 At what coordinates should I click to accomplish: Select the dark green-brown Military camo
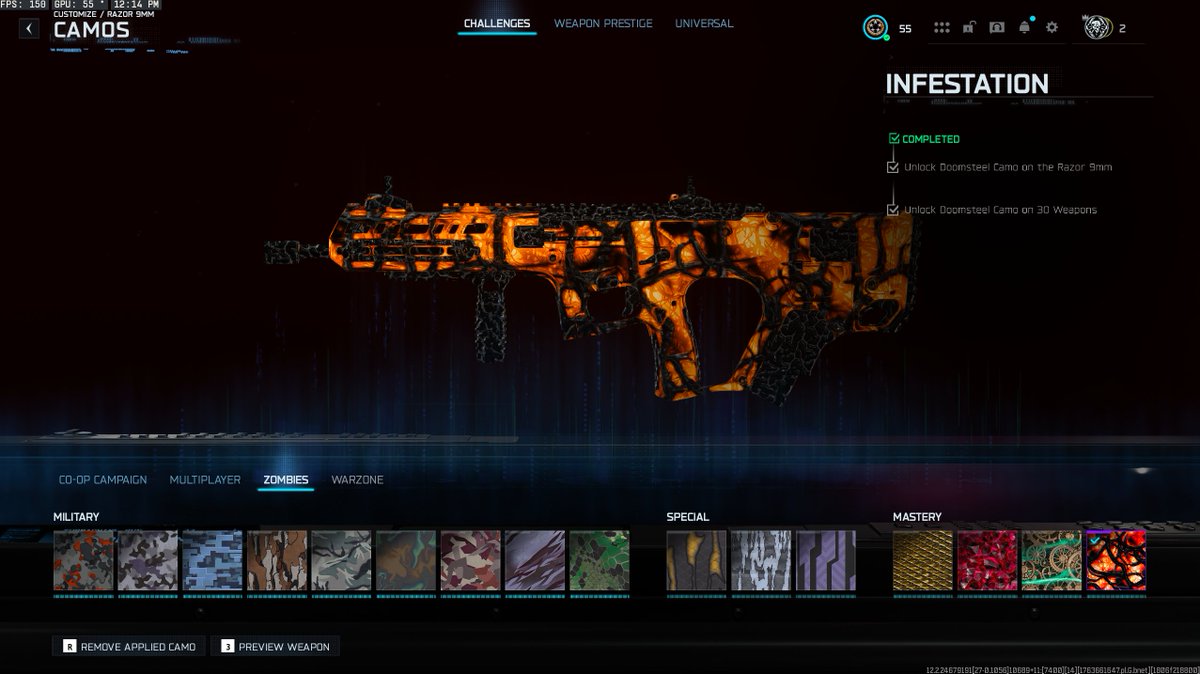tap(406, 561)
